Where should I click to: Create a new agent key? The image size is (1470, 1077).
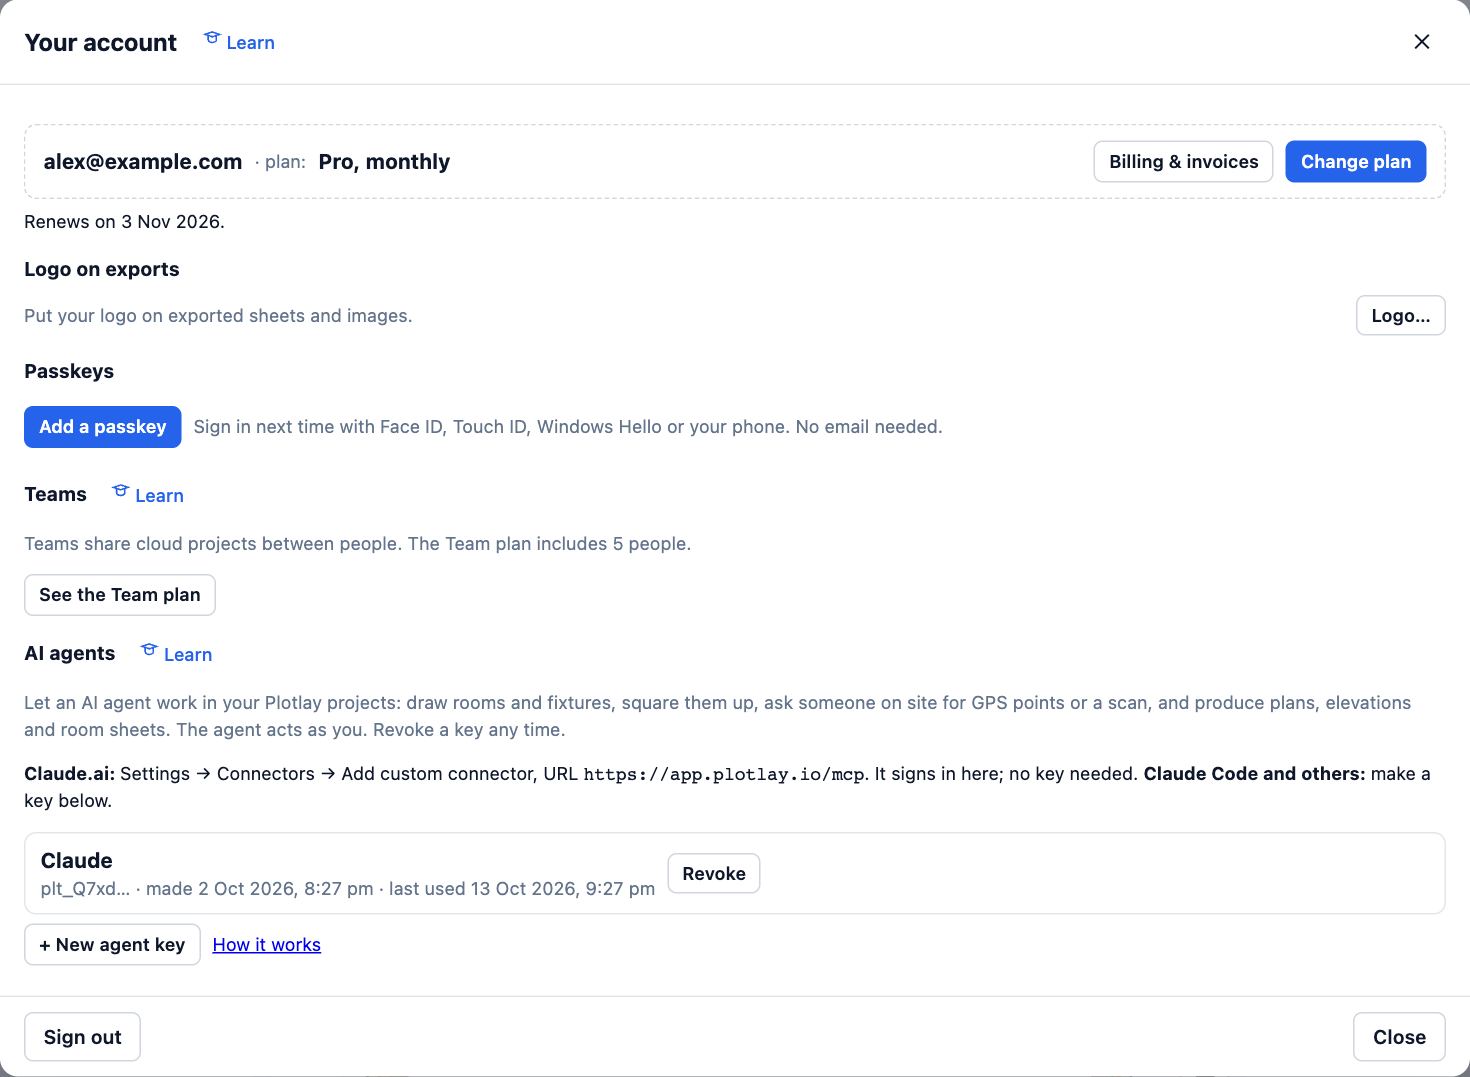point(112,945)
